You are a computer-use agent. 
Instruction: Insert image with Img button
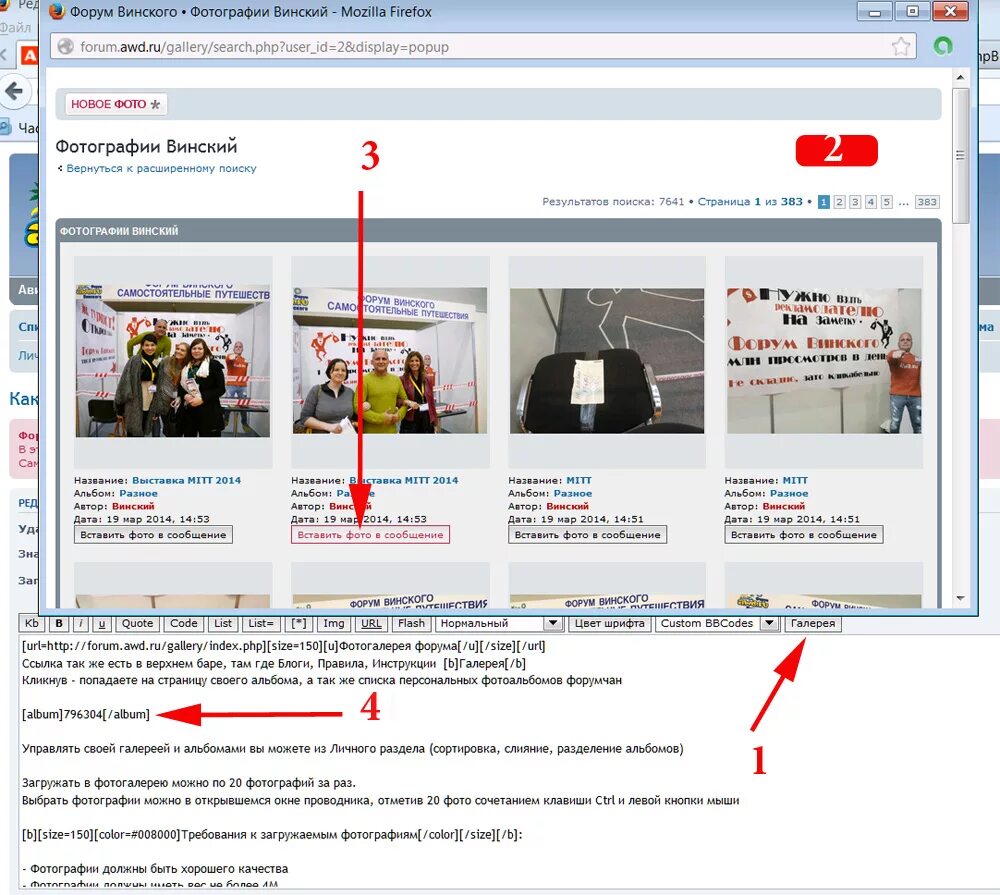(334, 623)
